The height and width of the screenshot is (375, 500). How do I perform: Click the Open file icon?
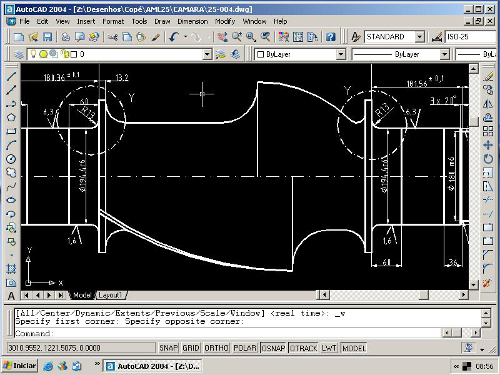(x=33, y=37)
